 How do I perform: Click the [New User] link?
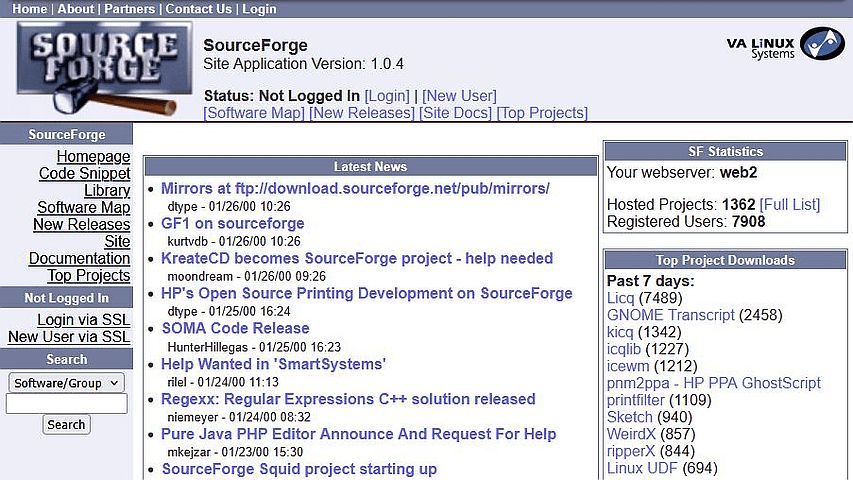(x=459, y=96)
